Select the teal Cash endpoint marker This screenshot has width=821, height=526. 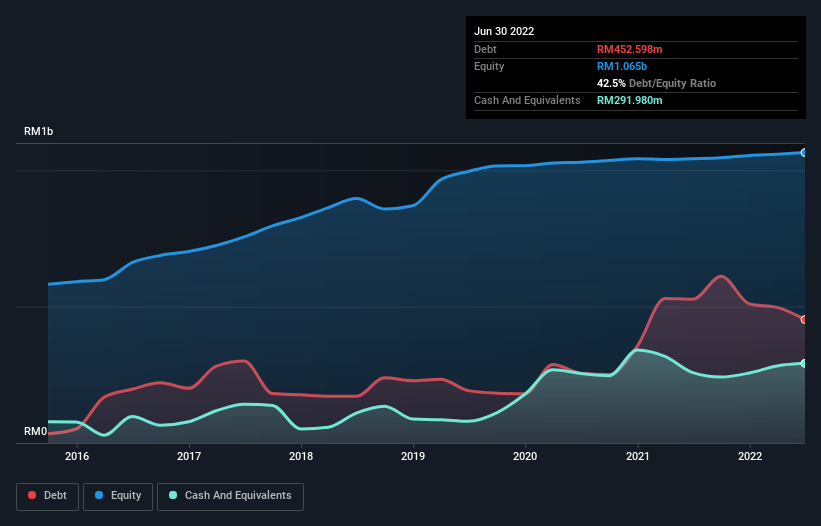click(804, 363)
